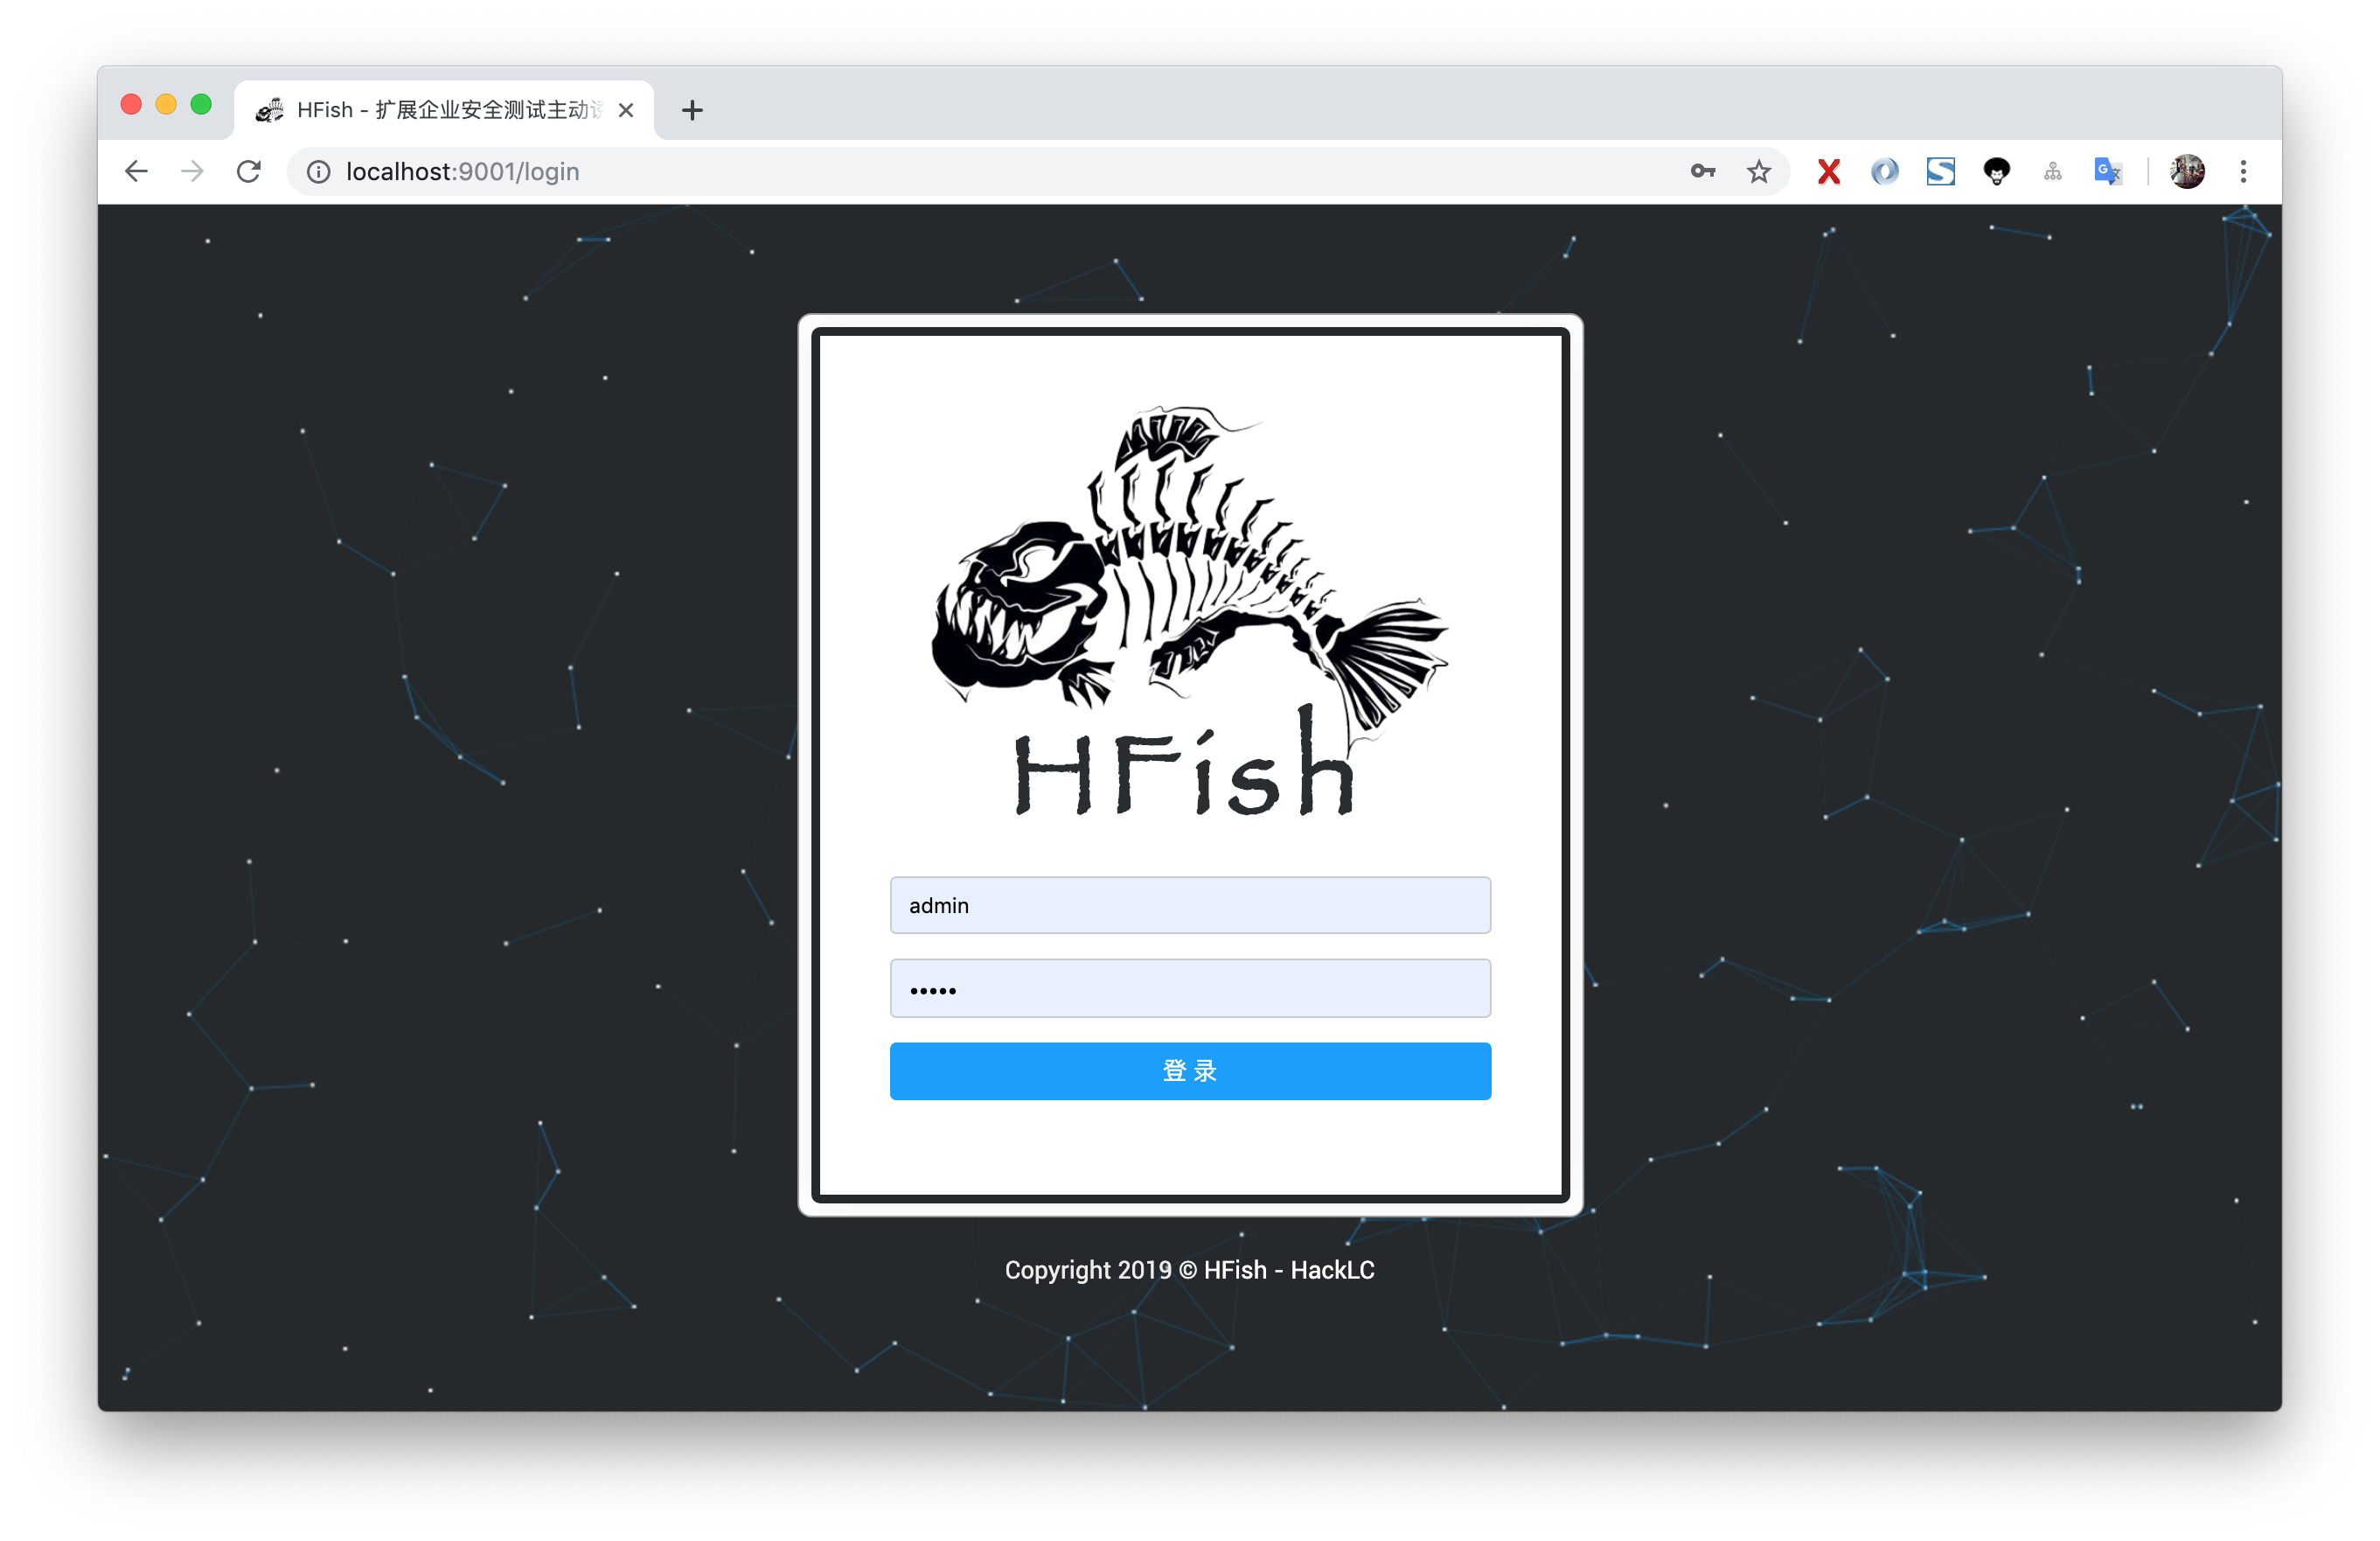Go back to previous page

click(137, 172)
